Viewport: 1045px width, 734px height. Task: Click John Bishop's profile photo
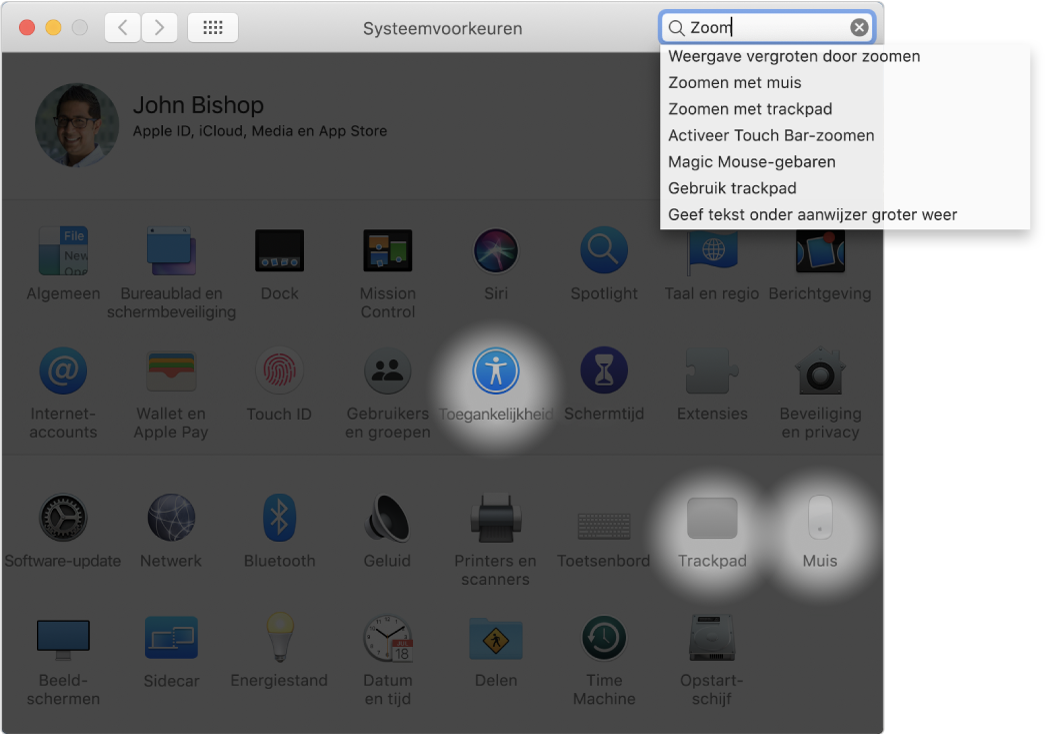[77, 125]
